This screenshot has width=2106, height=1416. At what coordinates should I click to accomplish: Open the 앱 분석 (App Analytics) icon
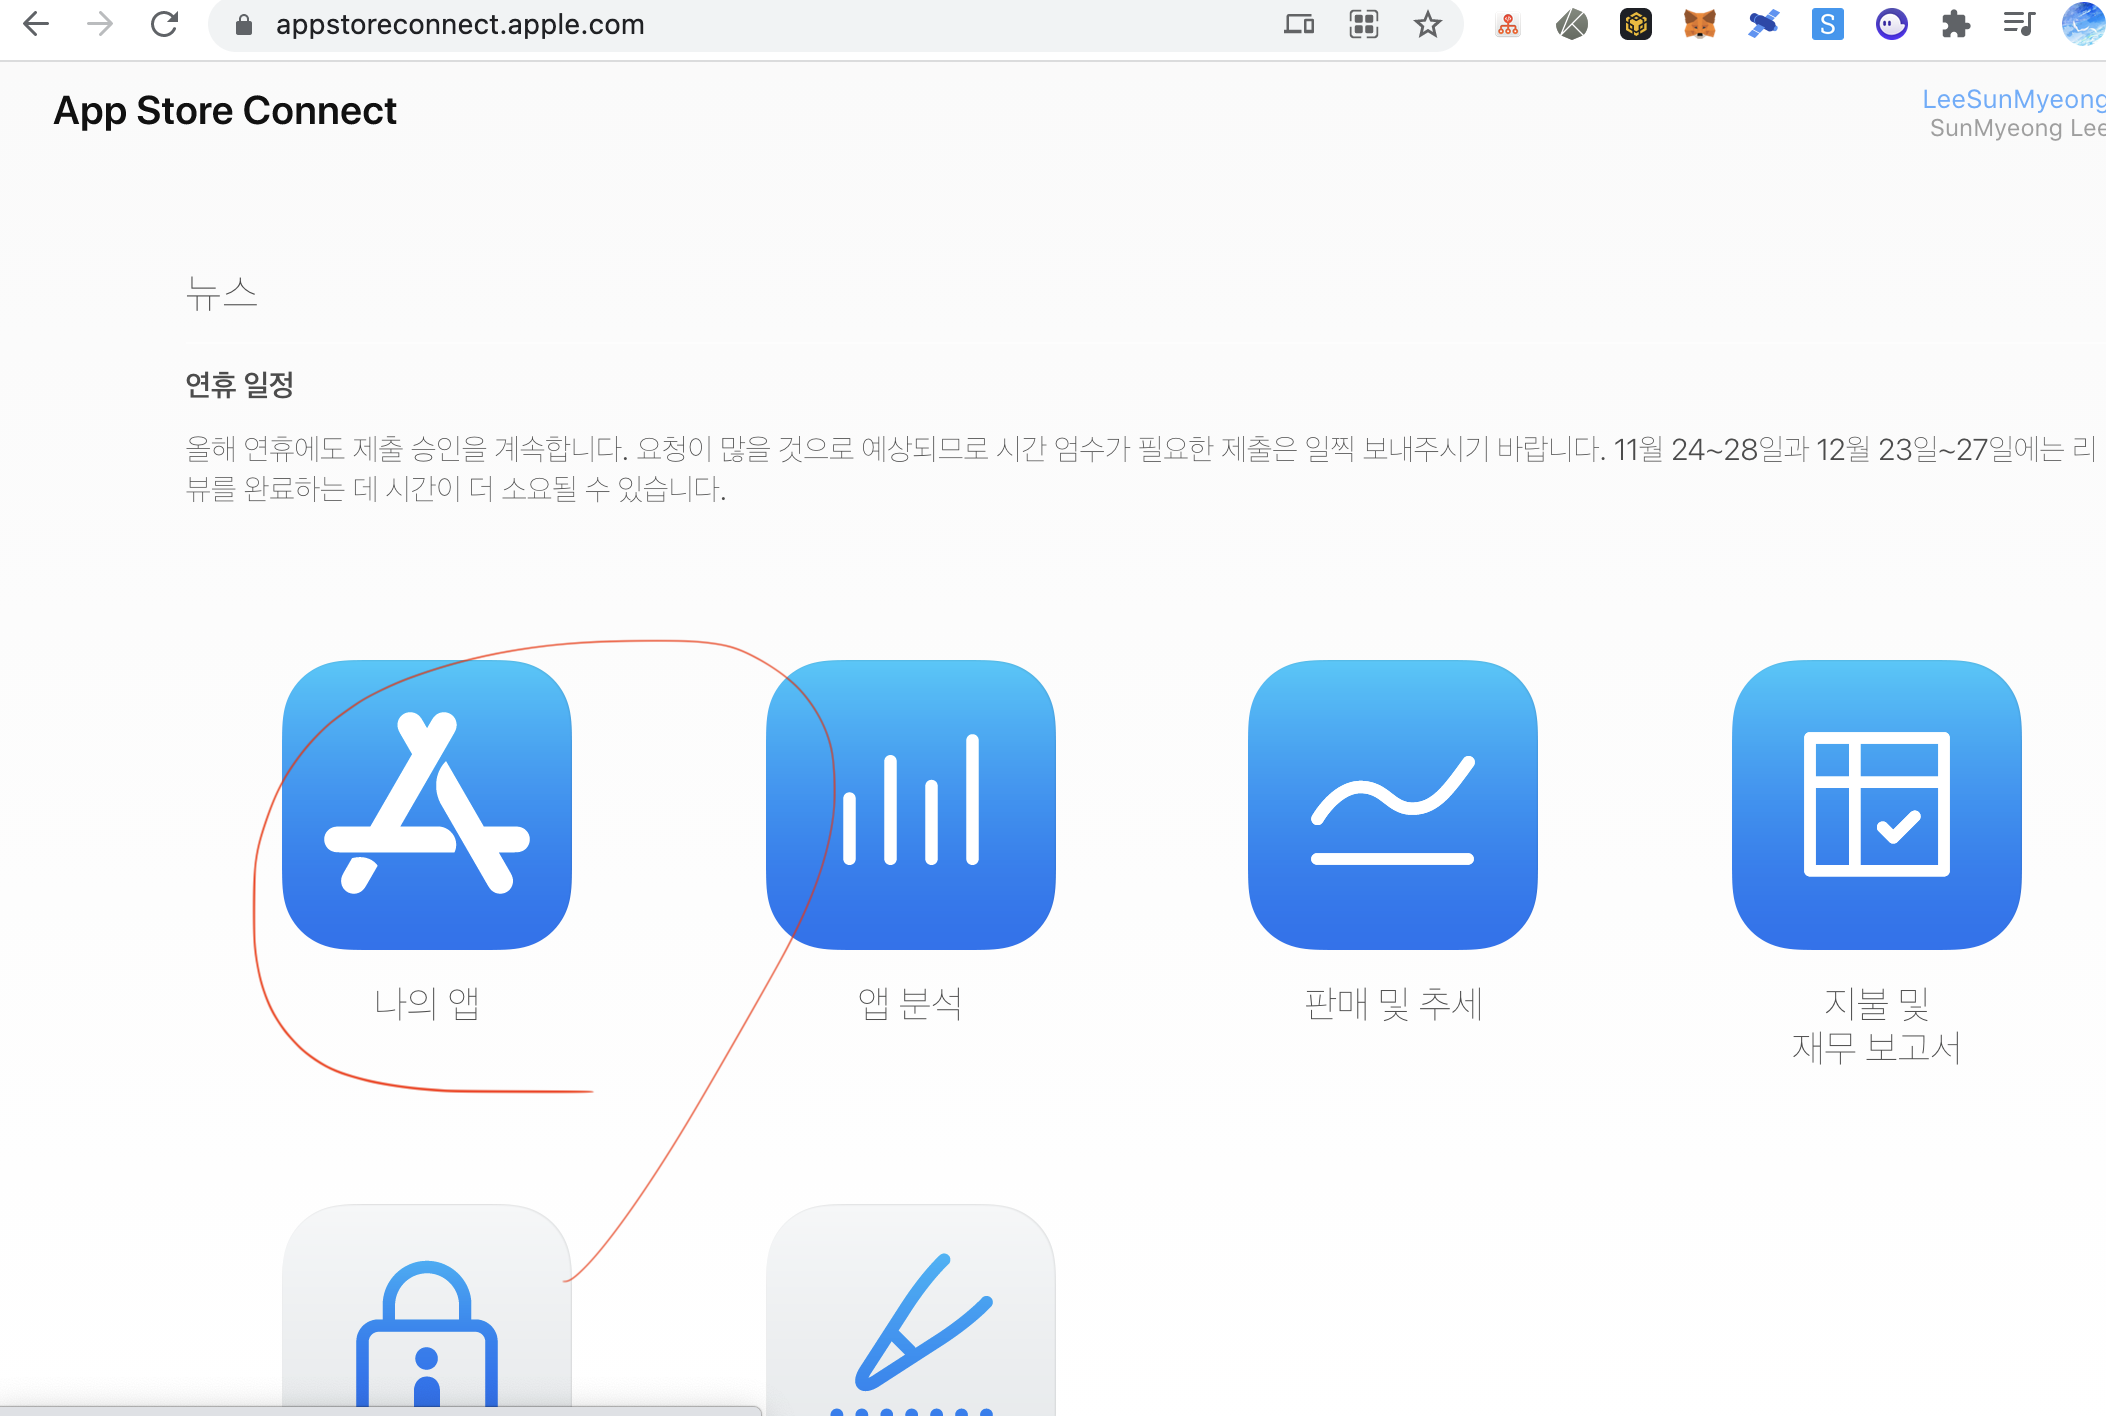pyautogui.click(x=910, y=804)
